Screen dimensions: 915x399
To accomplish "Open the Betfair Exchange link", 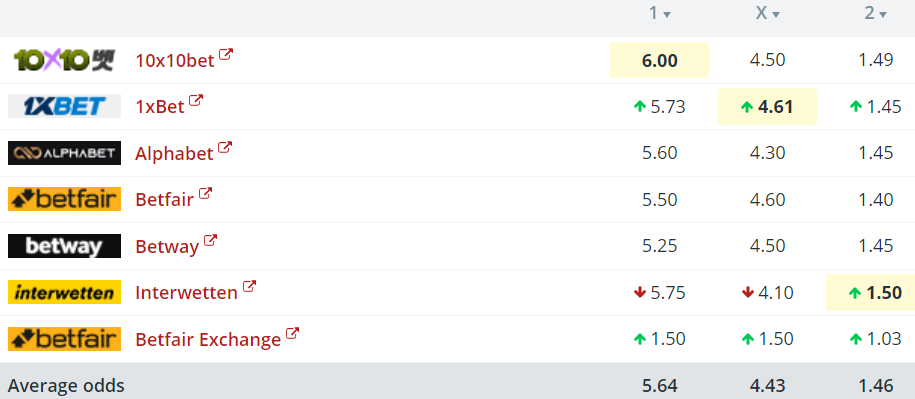I will [x=208, y=340].
